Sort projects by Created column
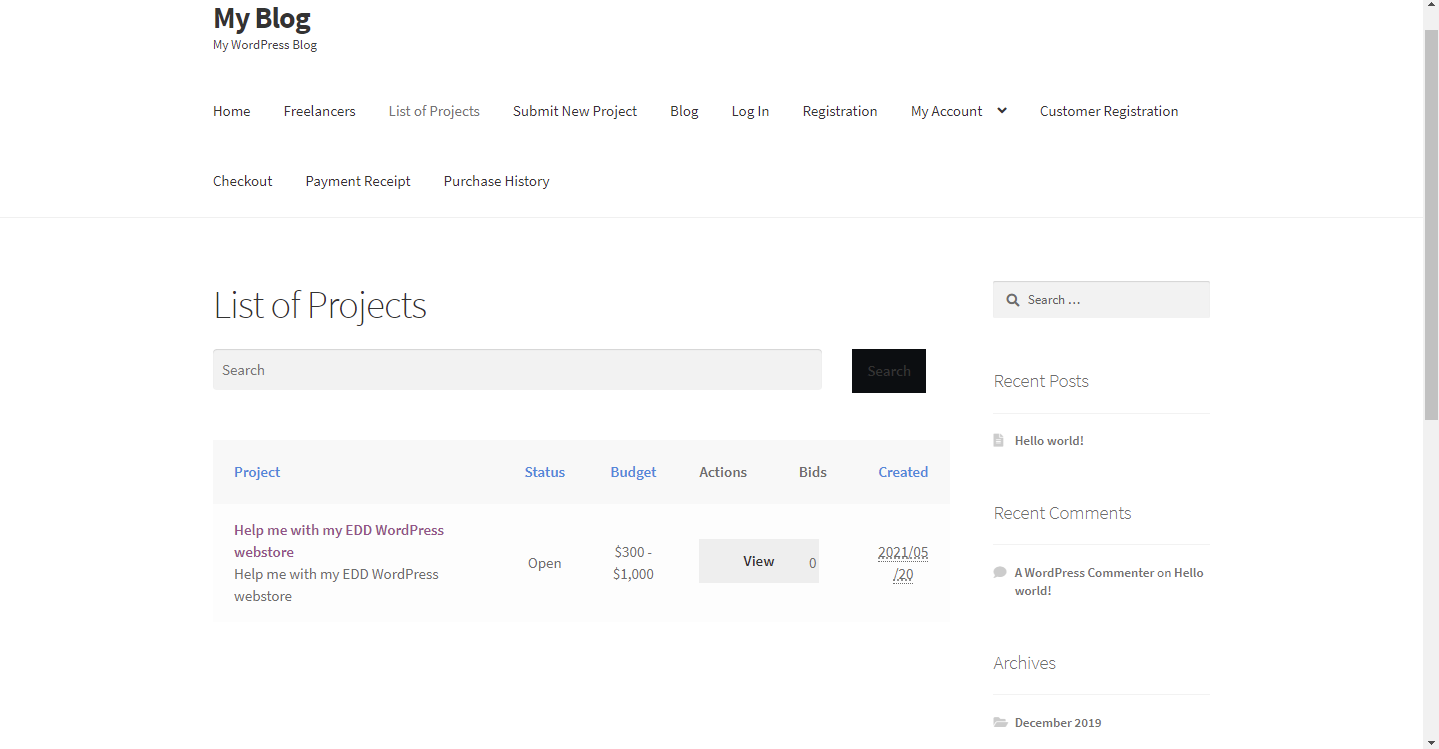This screenshot has width=1439, height=749. tap(903, 472)
